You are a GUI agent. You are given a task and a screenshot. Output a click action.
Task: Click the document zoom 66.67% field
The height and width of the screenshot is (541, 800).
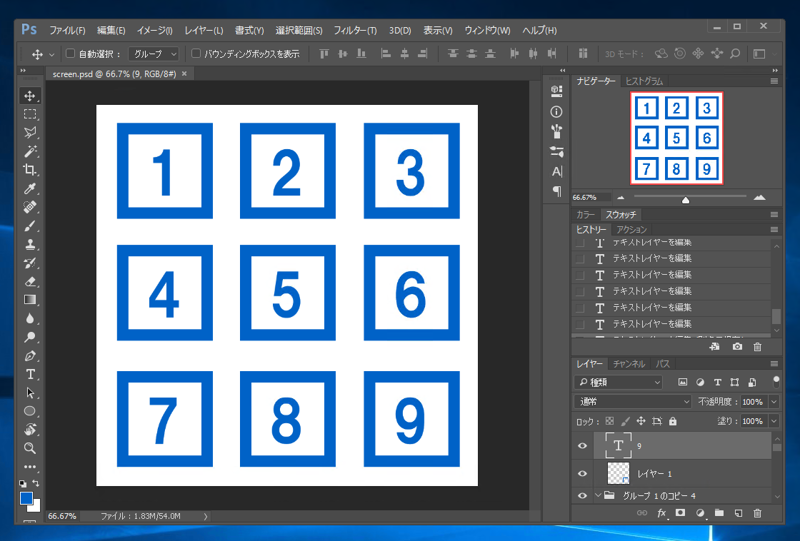62,516
